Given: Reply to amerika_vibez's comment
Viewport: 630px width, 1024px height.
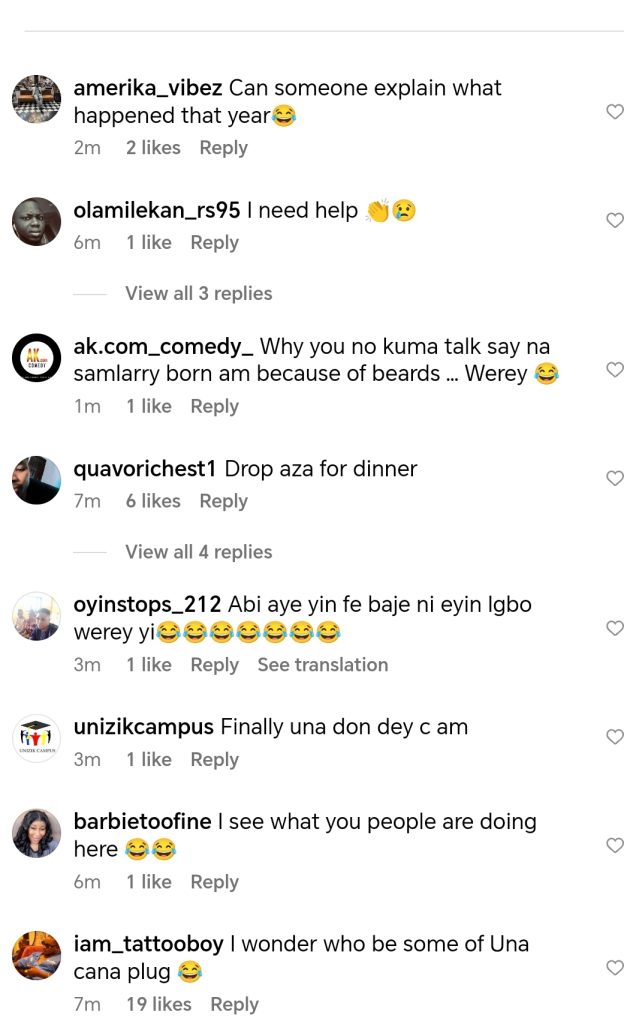Looking at the screenshot, I should point(223,148).
